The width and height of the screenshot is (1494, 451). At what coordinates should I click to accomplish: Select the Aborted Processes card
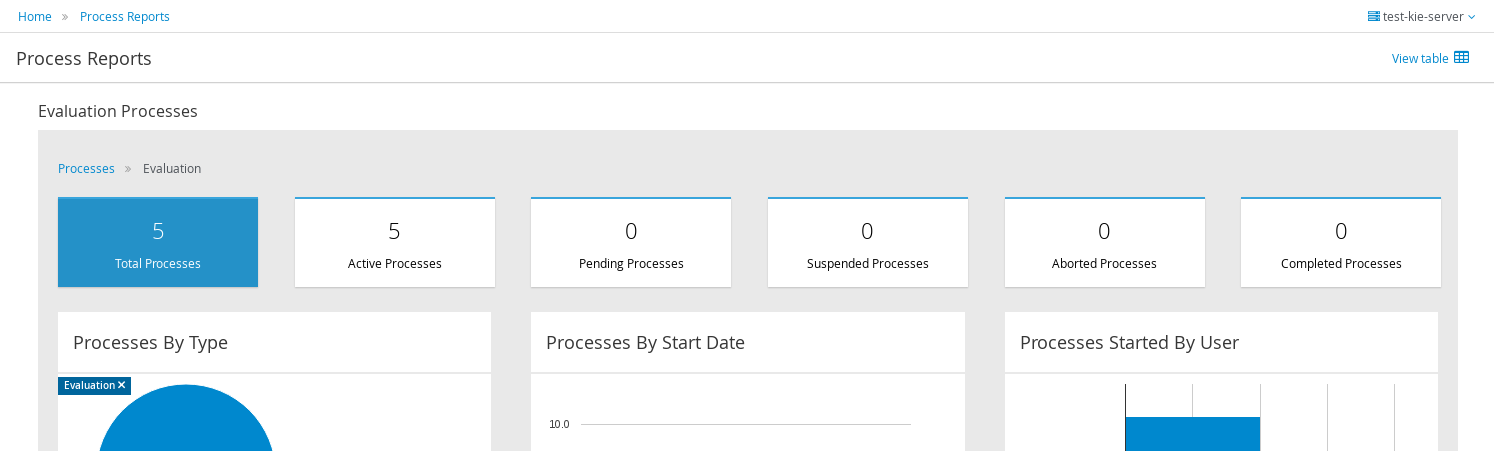click(x=1104, y=243)
